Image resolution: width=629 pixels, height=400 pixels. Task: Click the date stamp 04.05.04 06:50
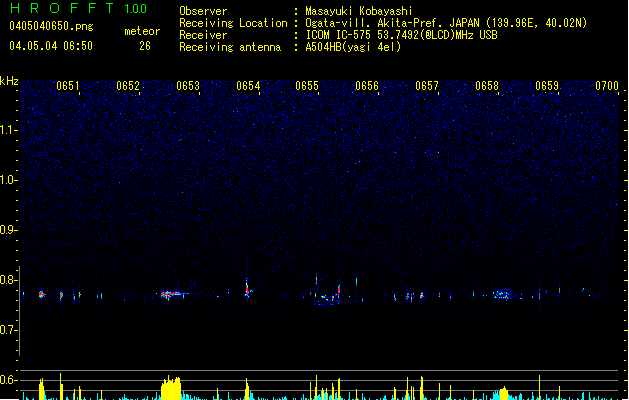(x=51, y=46)
